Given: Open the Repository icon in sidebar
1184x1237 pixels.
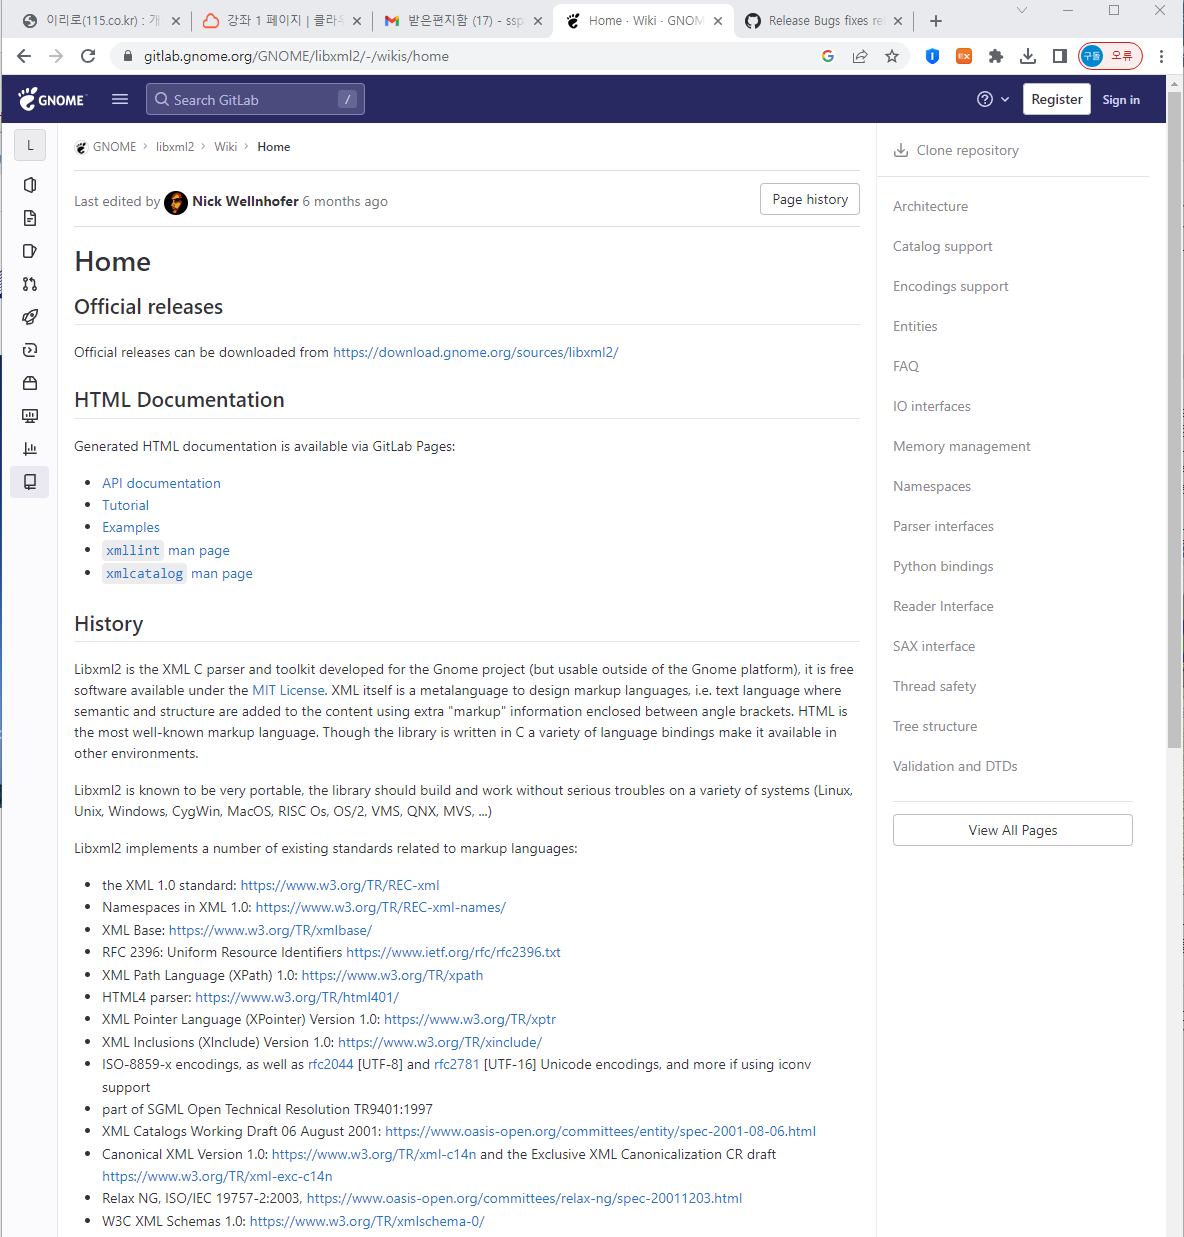Looking at the screenshot, I should 30,218.
